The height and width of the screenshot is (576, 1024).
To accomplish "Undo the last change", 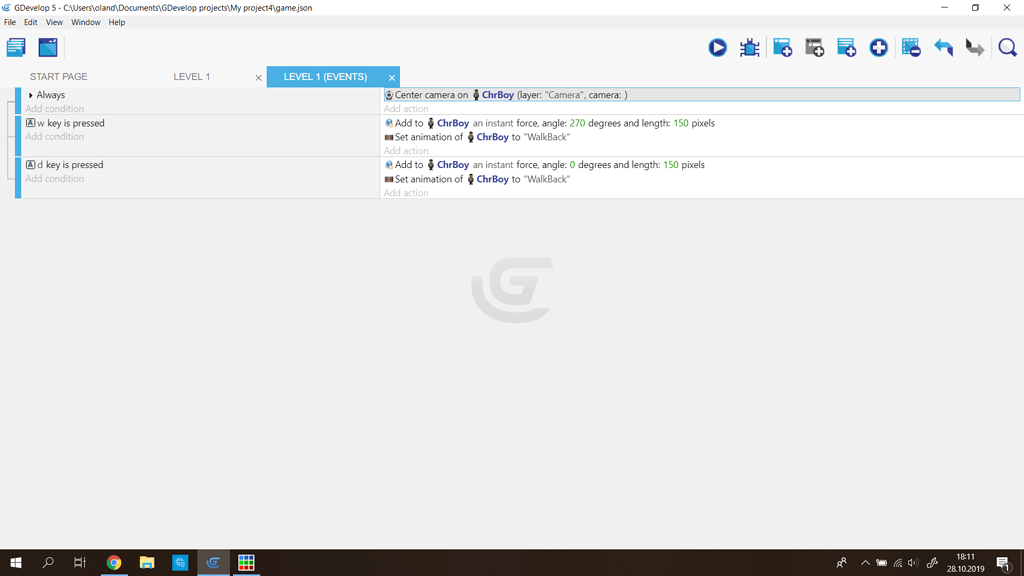I will pyautogui.click(x=943, y=48).
